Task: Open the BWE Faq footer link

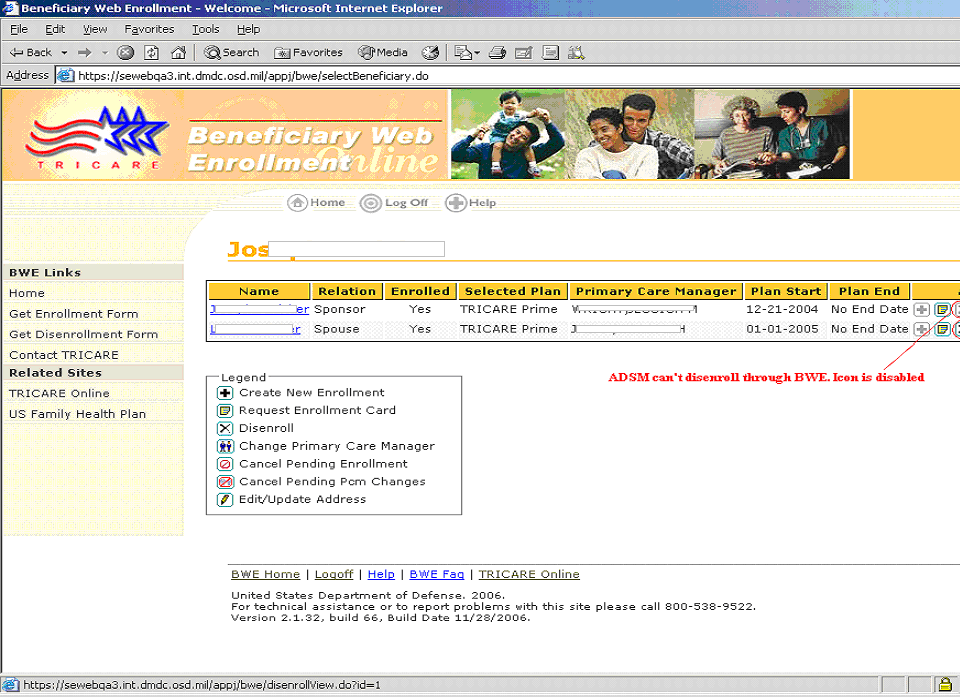Action: [437, 575]
